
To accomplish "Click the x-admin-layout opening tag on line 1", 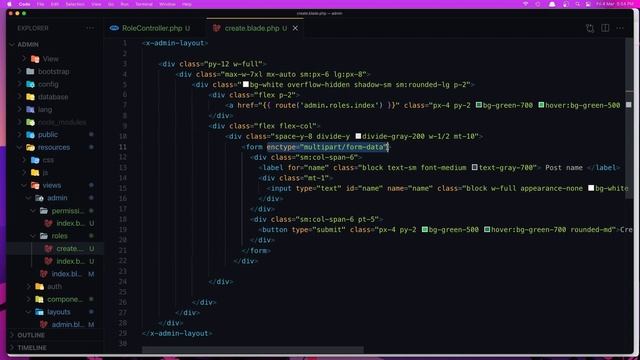I will coord(175,43).
